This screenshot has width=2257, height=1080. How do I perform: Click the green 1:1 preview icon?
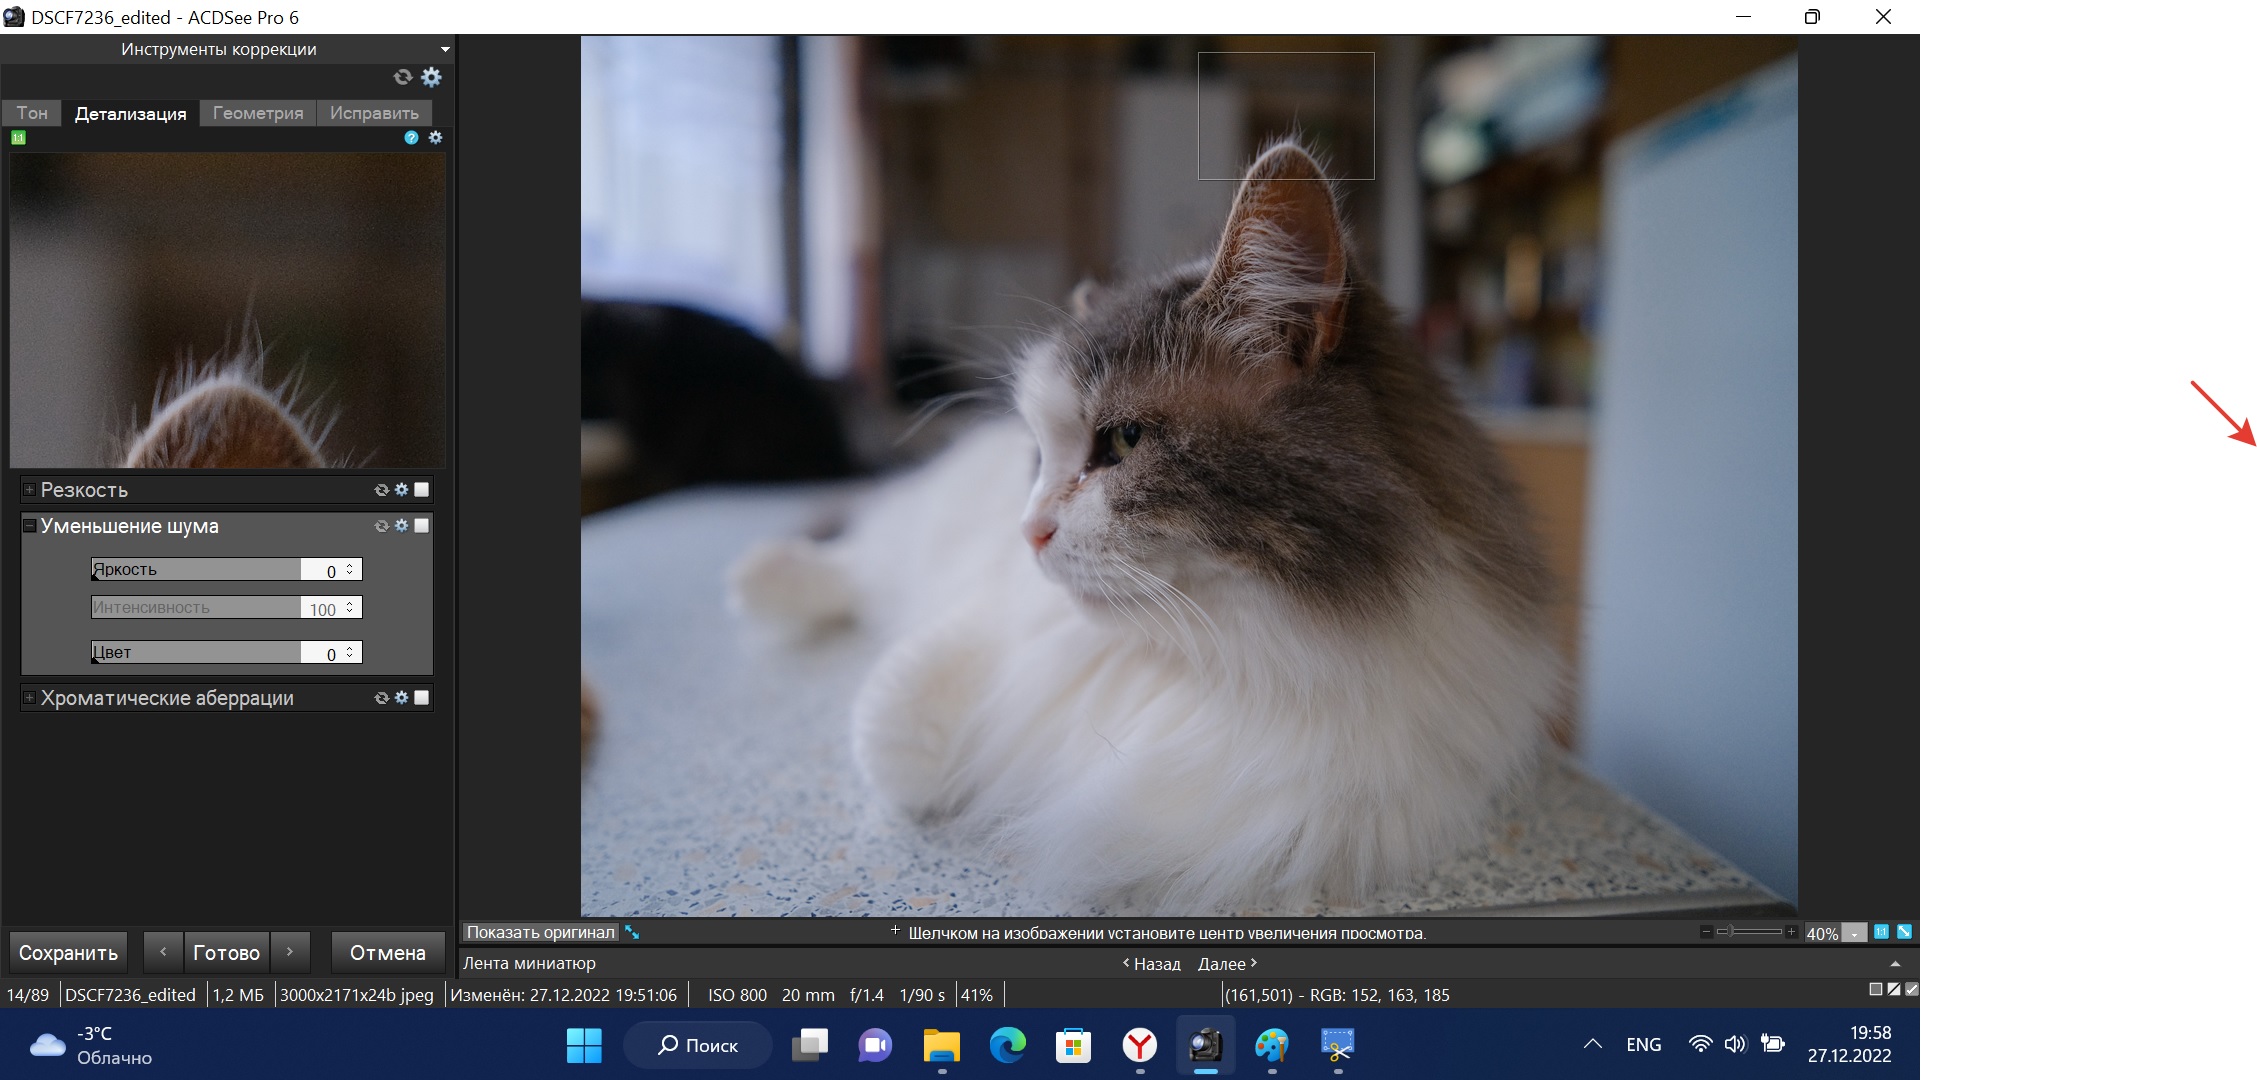(x=18, y=138)
